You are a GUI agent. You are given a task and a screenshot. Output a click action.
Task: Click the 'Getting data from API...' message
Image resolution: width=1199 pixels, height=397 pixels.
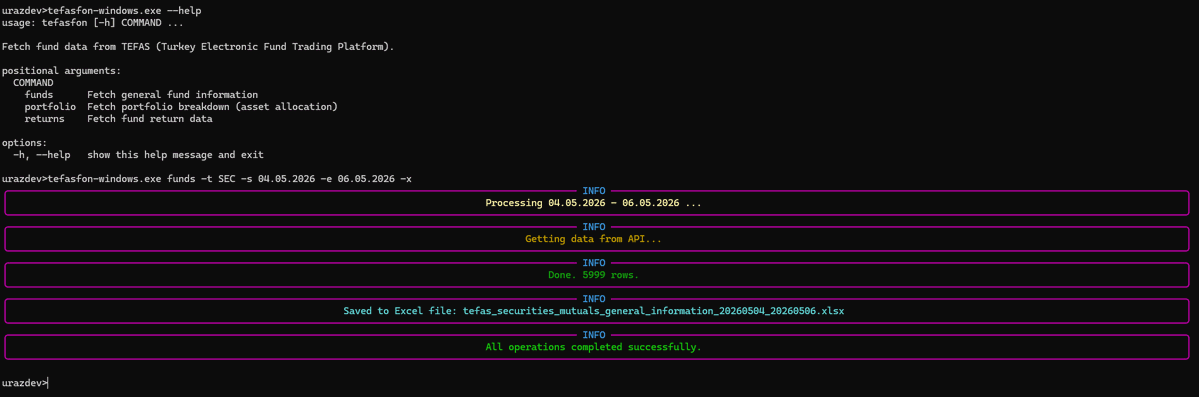593,239
